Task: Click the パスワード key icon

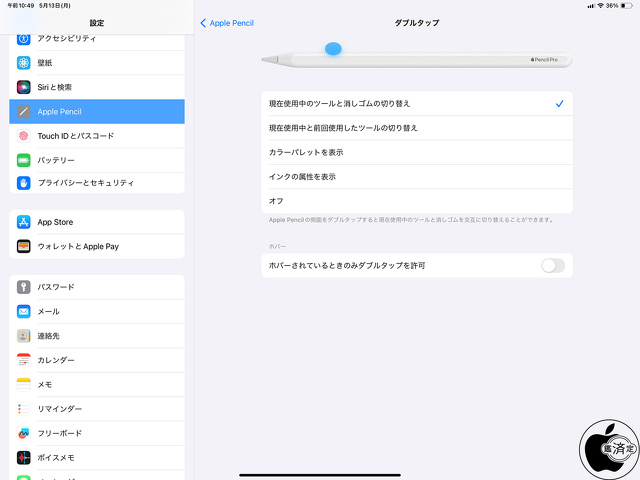Action: tap(24, 287)
